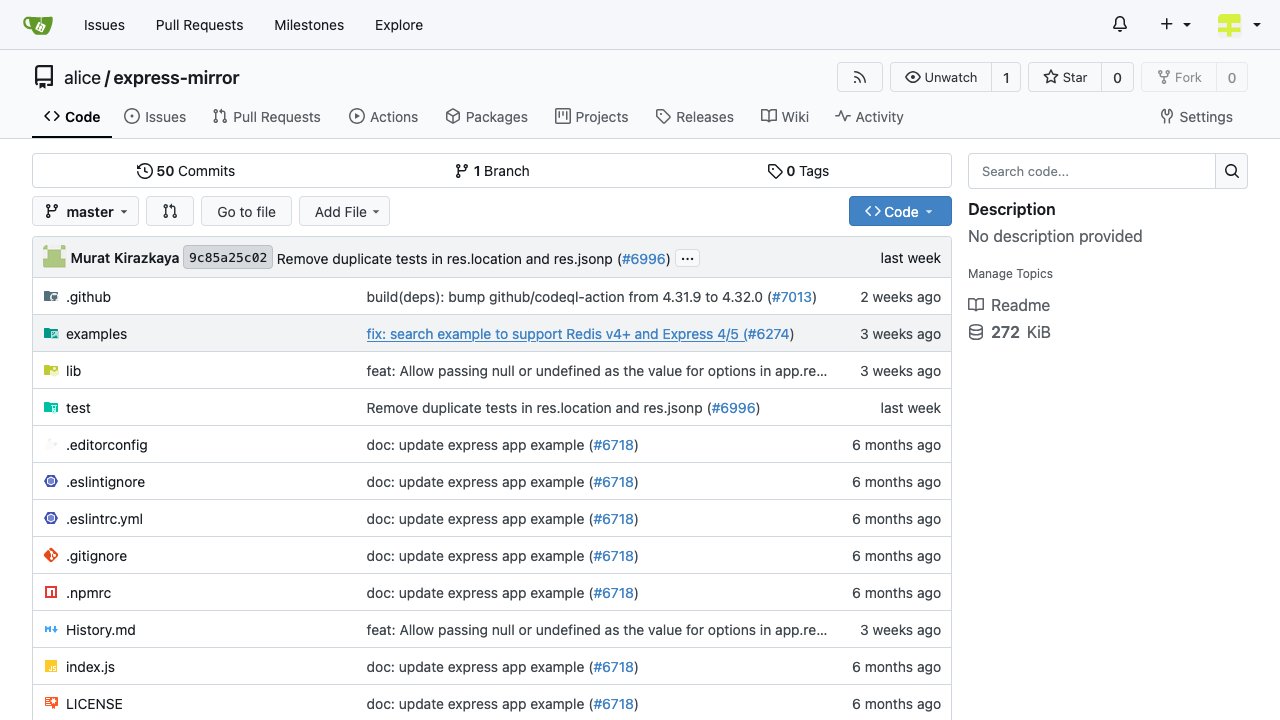The height and width of the screenshot is (720, 1280).
Task: Click the search code magnifier icon
Action: pyautogui.click(x=1231, y=171)
